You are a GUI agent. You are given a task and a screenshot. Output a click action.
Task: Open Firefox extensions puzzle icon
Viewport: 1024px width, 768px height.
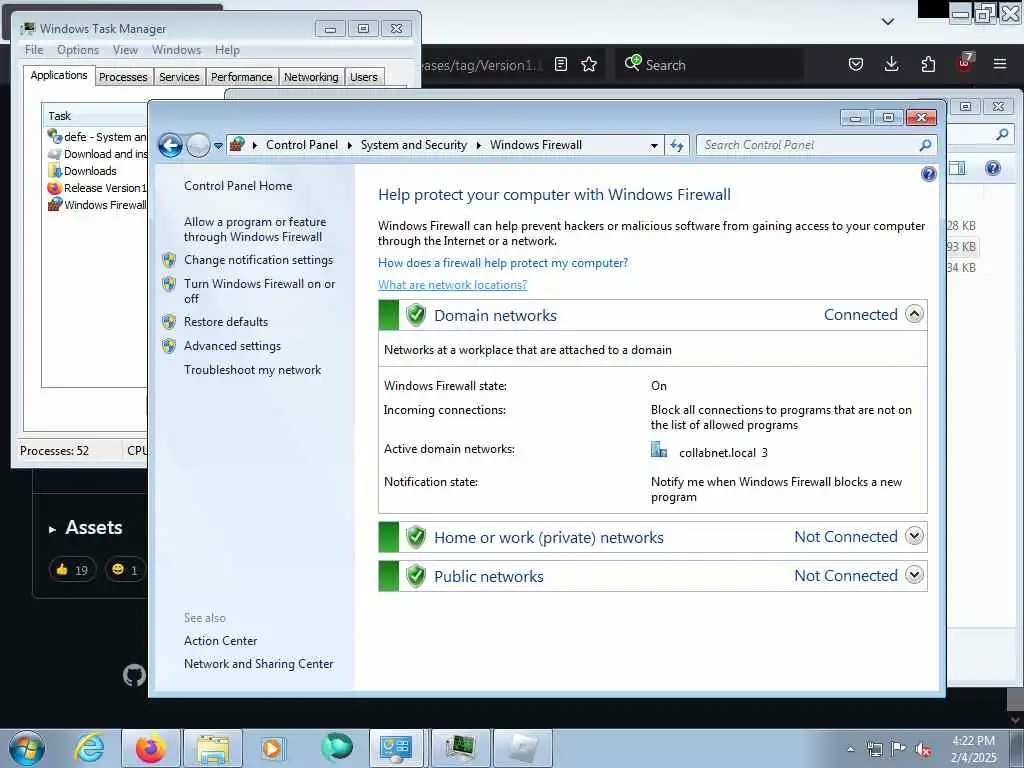(928, 64)
